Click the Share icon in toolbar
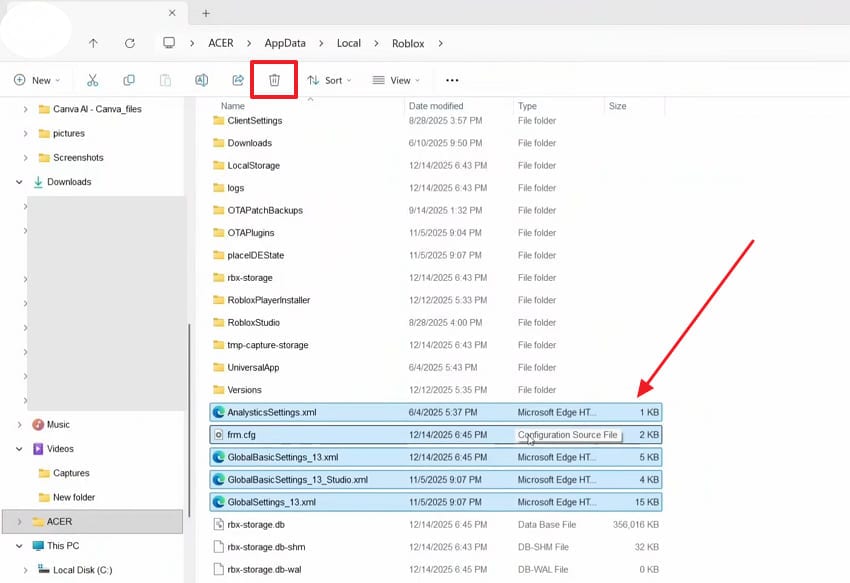This screenshot has height=583, width=850. 238,80
